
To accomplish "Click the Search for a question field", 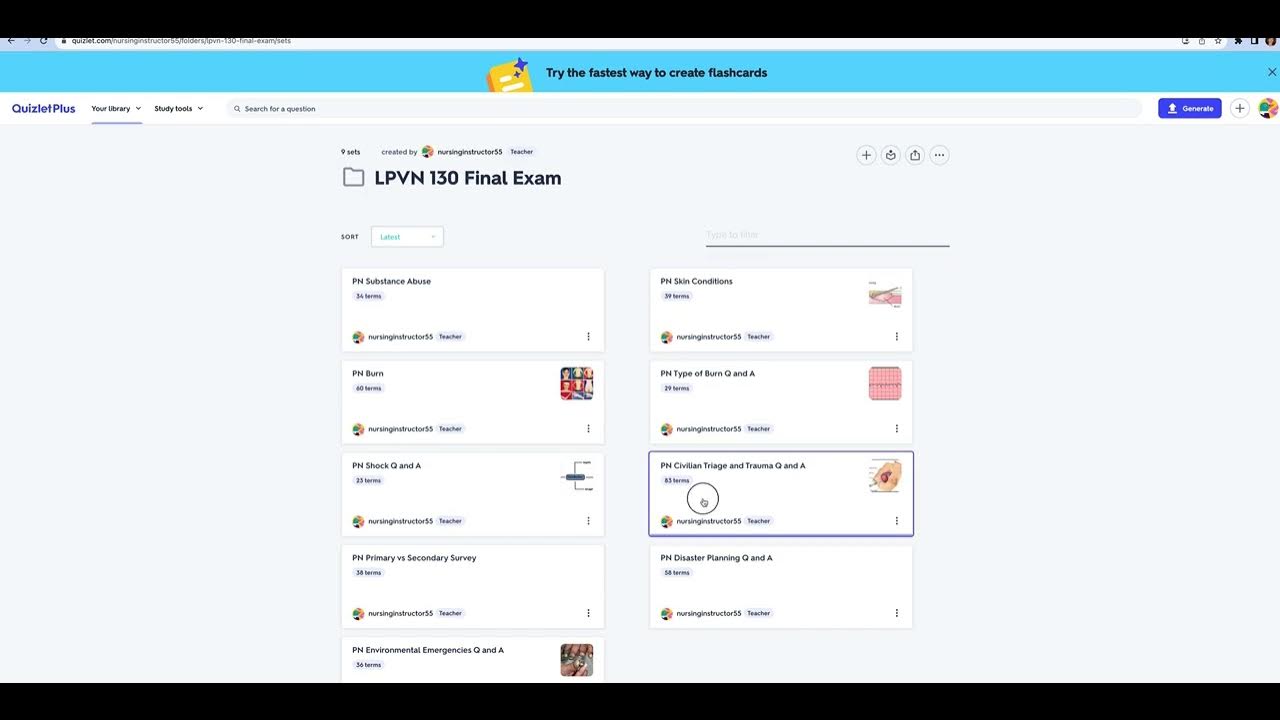I will point(684,108).
